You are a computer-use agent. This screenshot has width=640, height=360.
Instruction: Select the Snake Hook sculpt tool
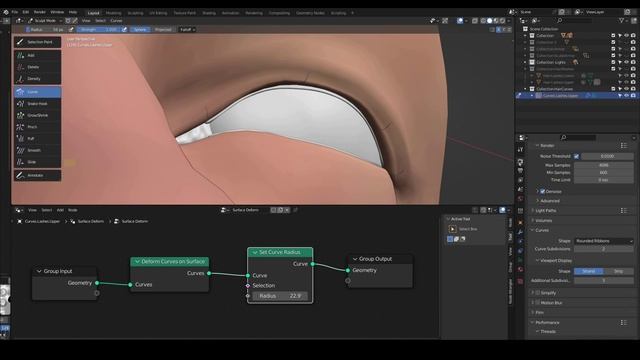tap(37, 104)
